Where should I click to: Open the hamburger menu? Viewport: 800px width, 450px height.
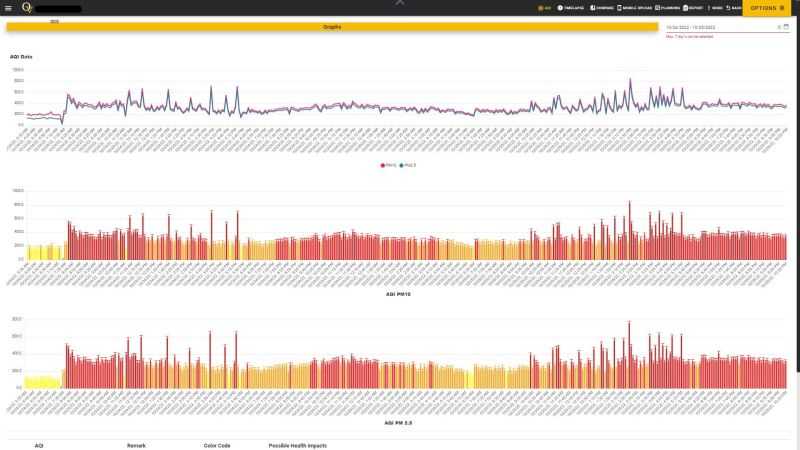[8, 8]
